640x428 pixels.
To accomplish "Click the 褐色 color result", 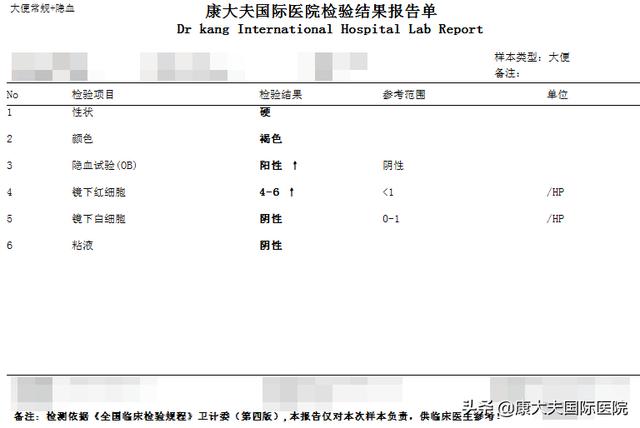I will click(270, 139).
